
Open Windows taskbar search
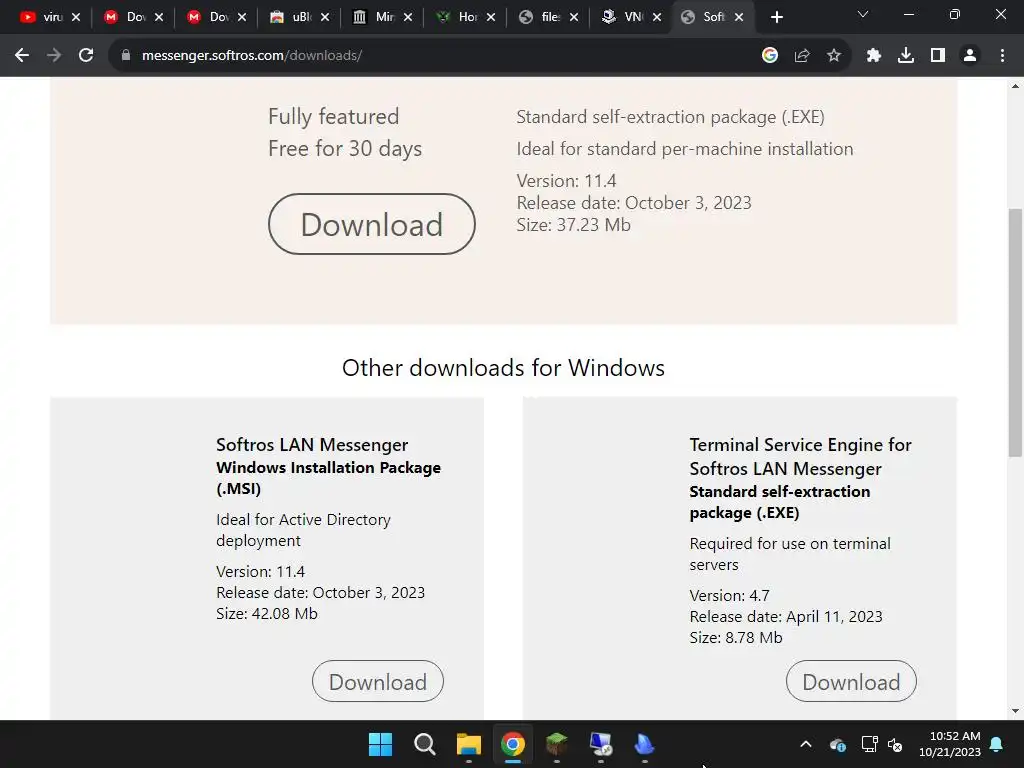pos(424,744)
